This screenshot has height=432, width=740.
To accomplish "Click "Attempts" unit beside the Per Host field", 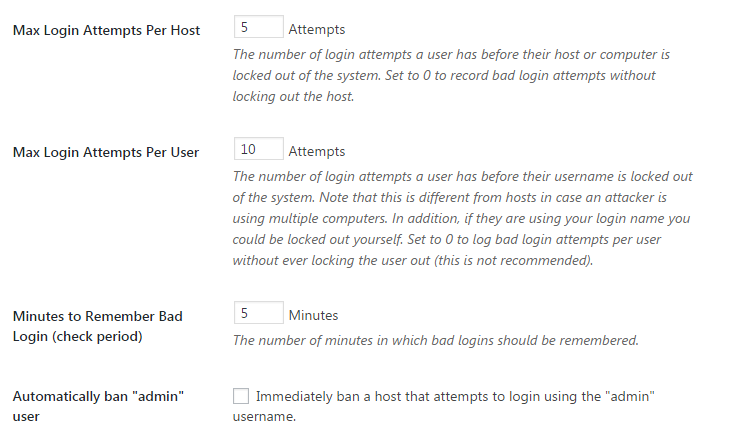I will click(316, 30).
